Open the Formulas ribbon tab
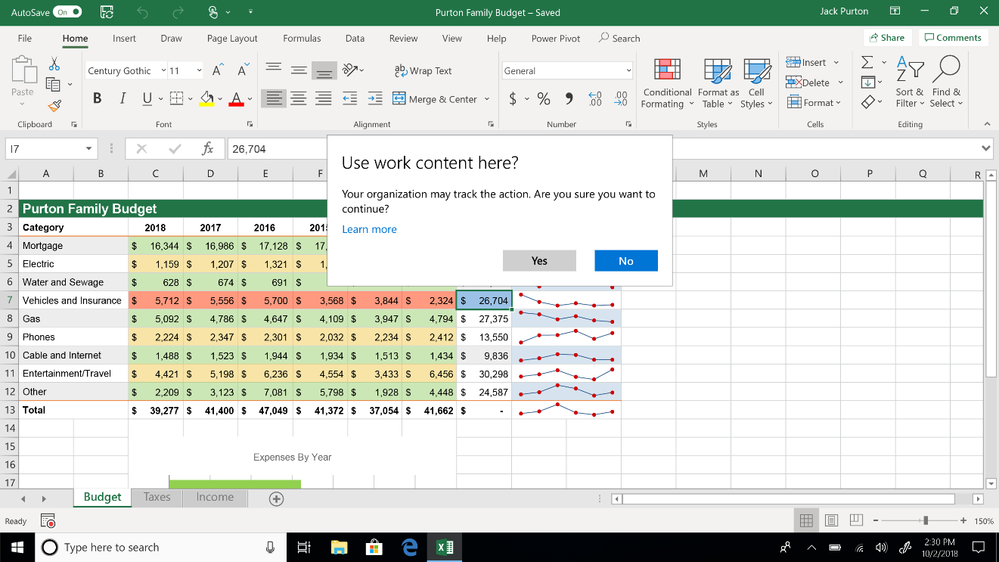 point(301,38)
